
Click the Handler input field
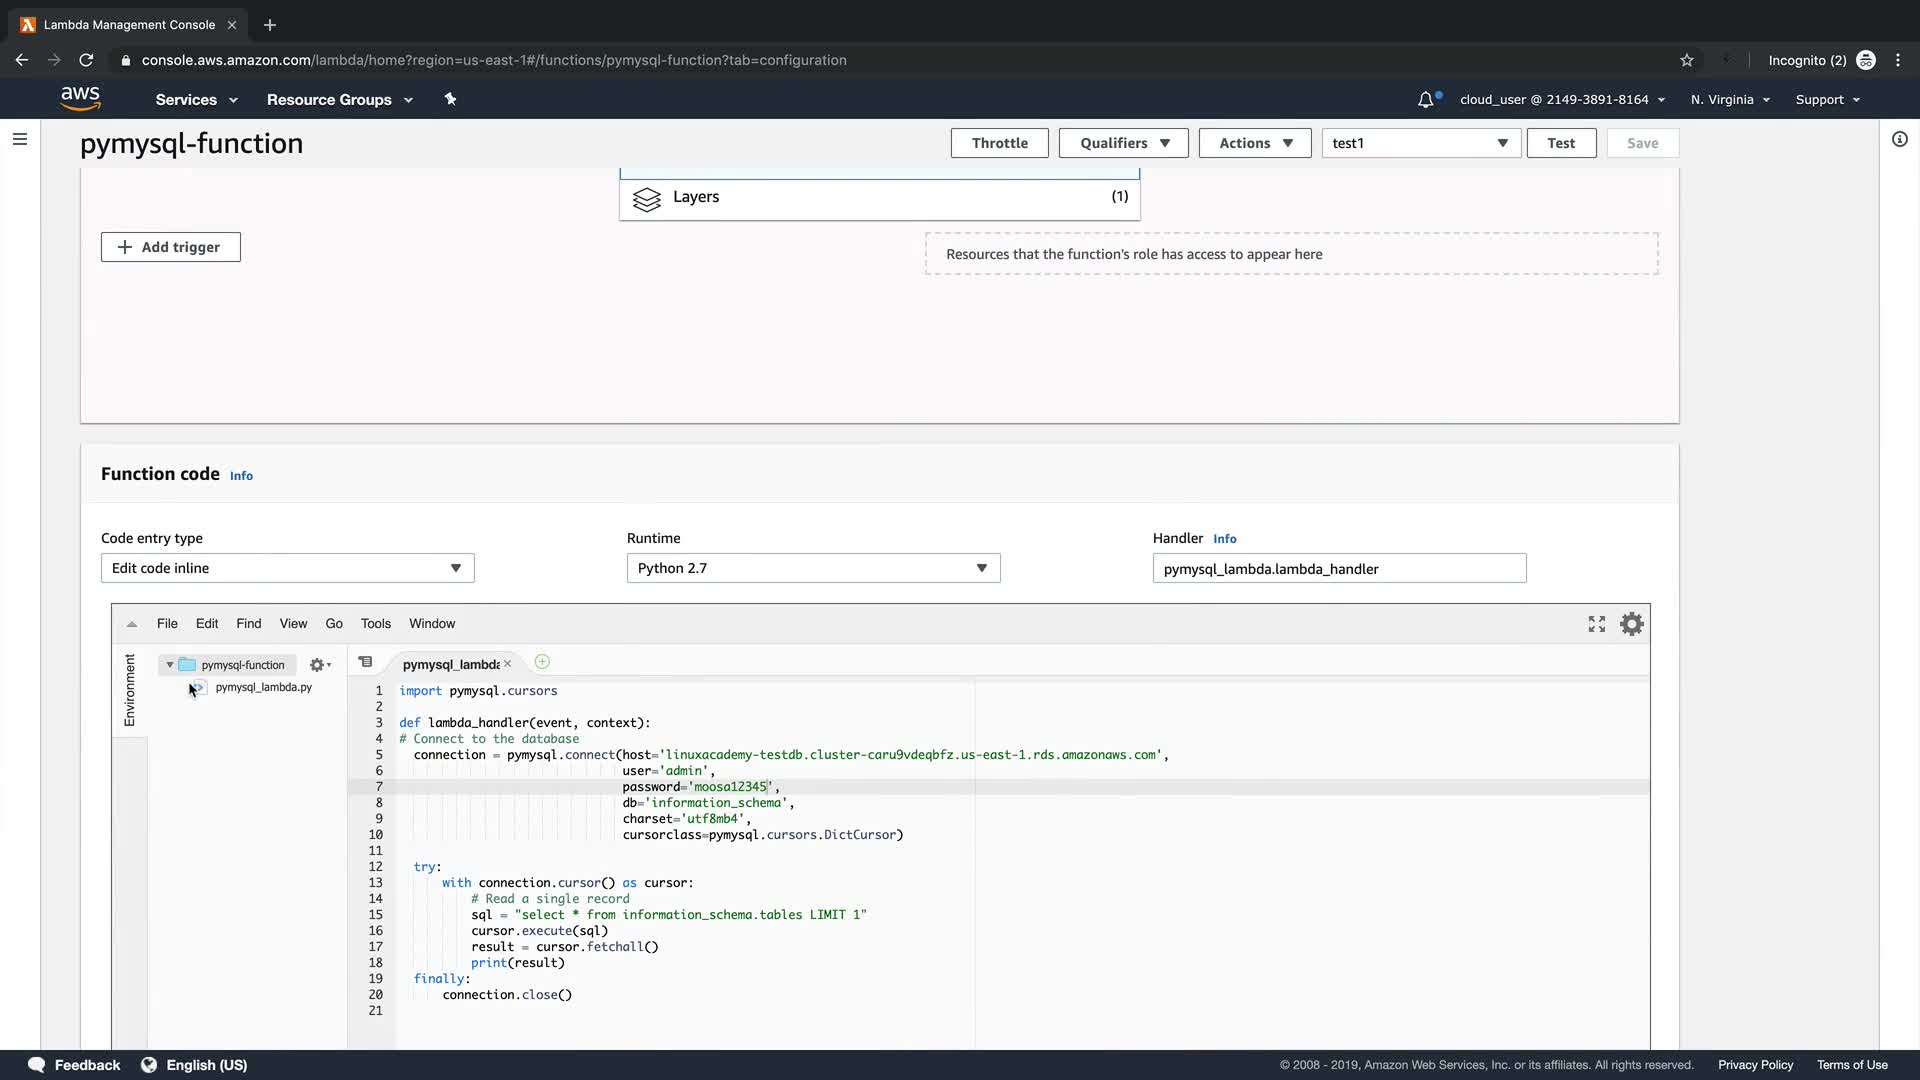1338,569
